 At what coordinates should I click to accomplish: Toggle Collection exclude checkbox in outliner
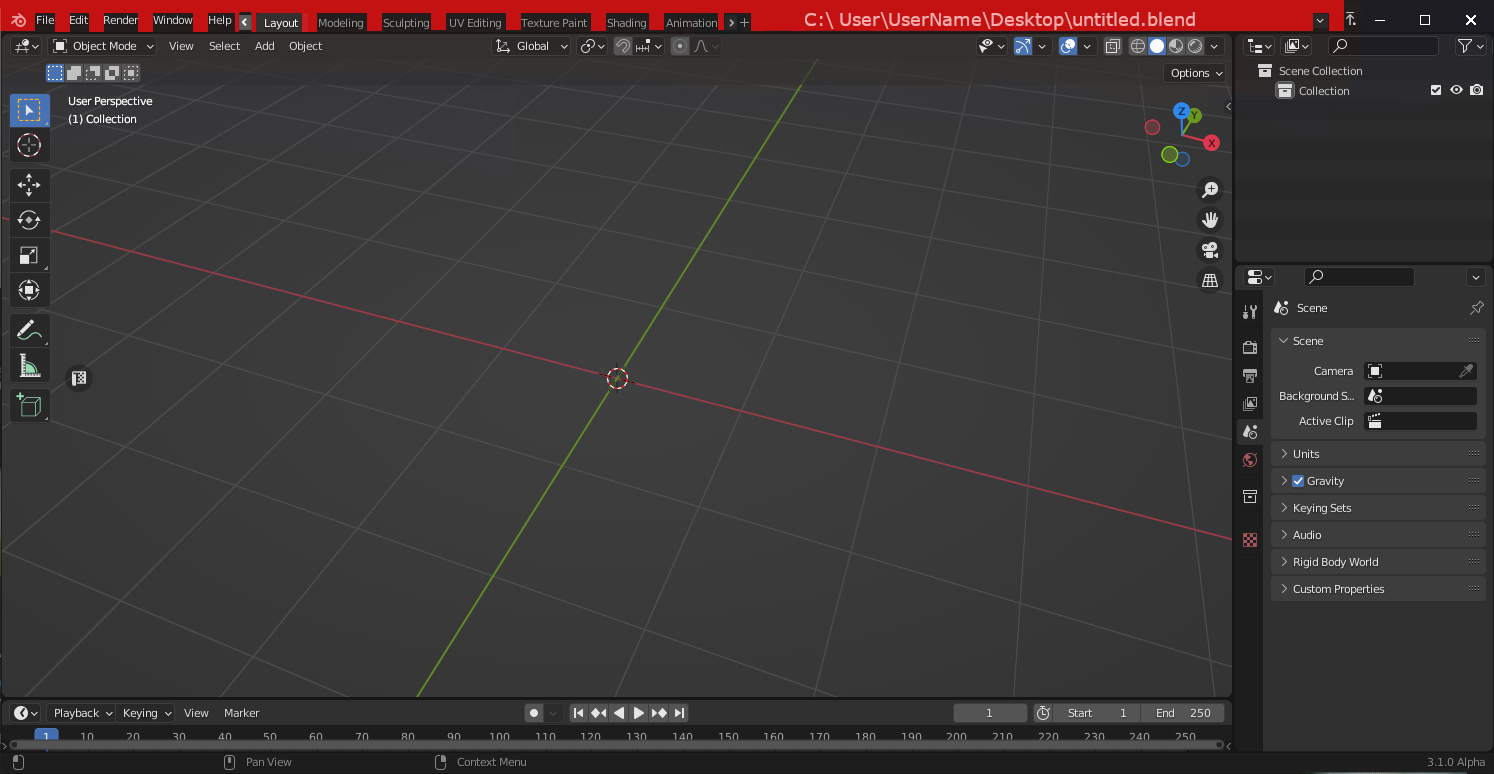pyautogui.click(x=1436, y=90)
